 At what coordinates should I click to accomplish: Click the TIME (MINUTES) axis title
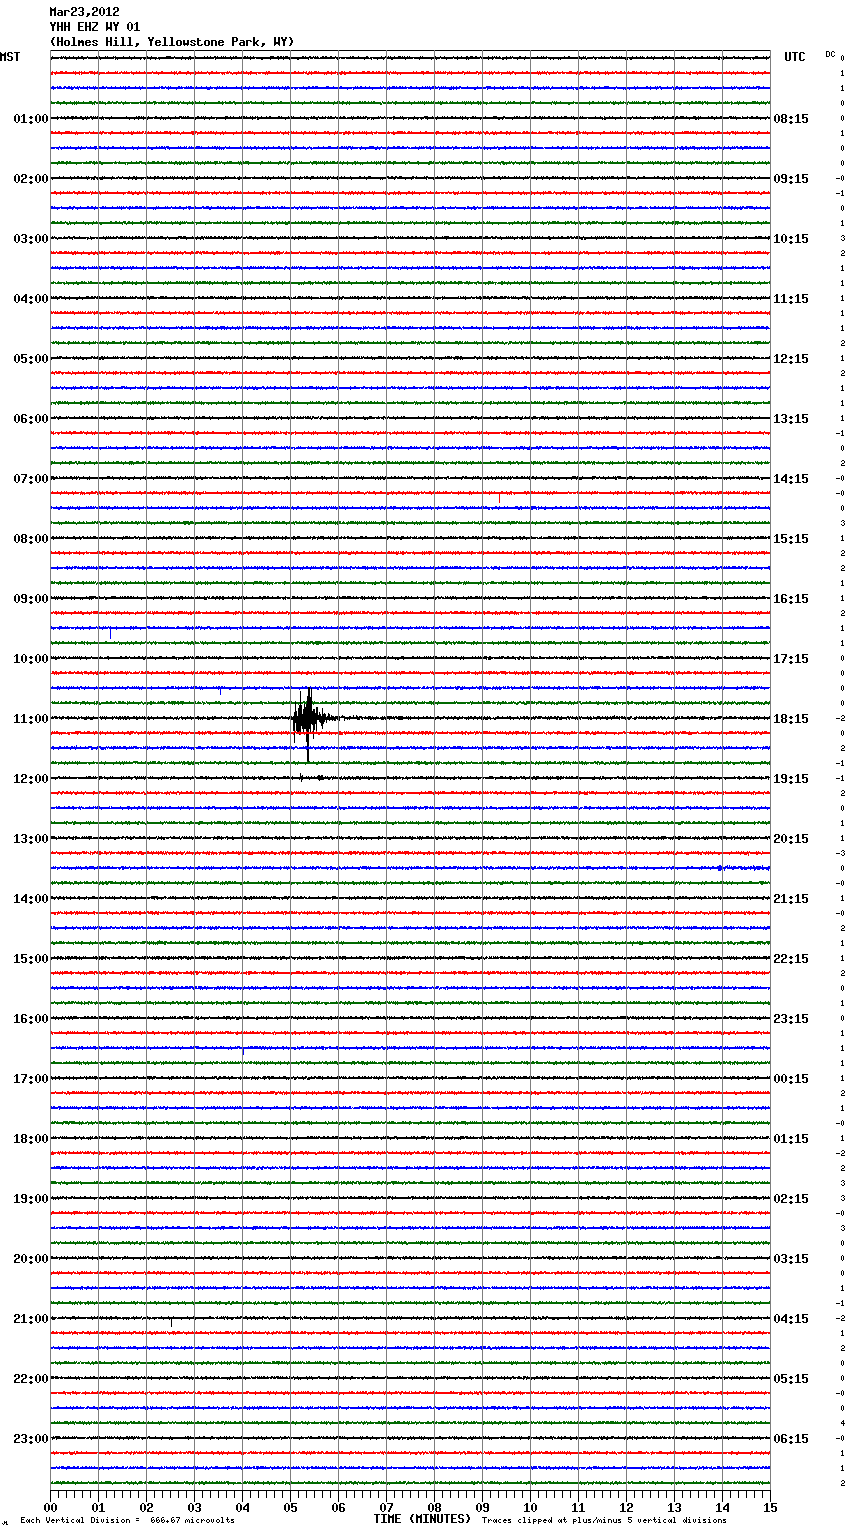point(422,1519)
